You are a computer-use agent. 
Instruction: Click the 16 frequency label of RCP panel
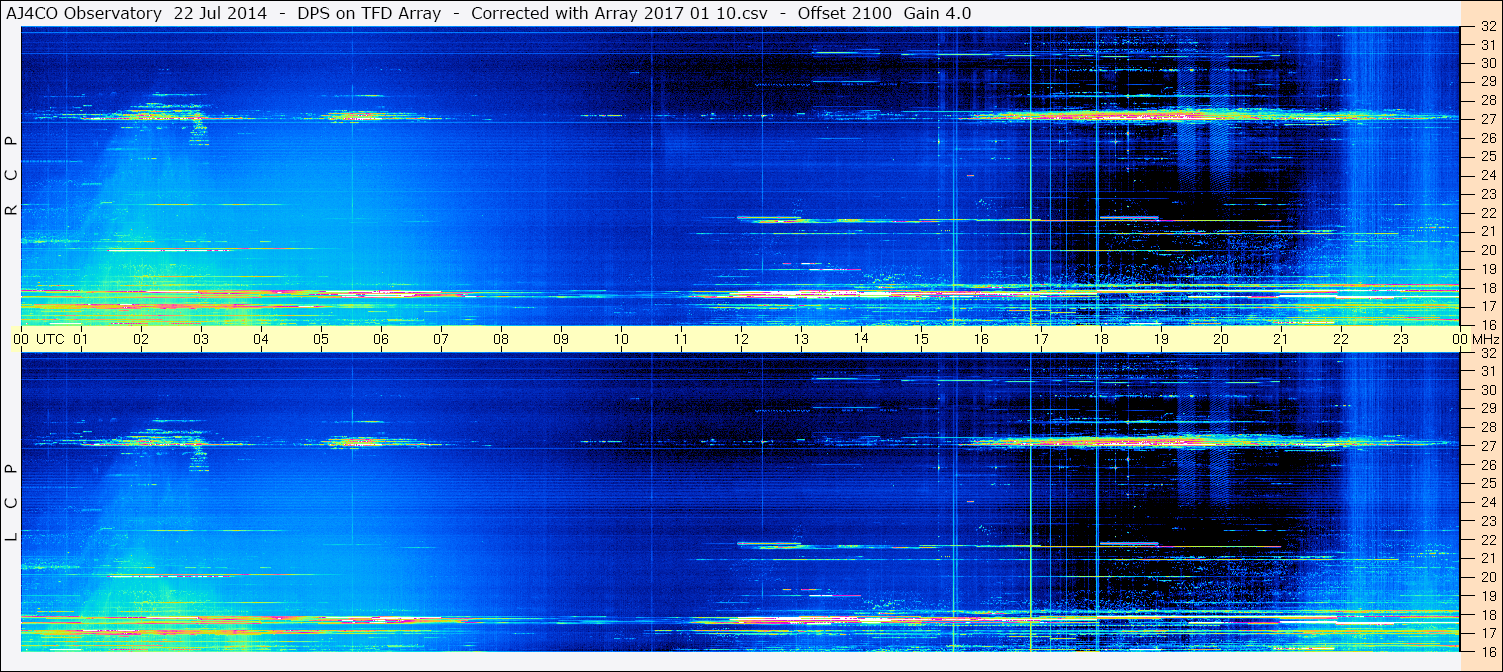pos(1487,325)
